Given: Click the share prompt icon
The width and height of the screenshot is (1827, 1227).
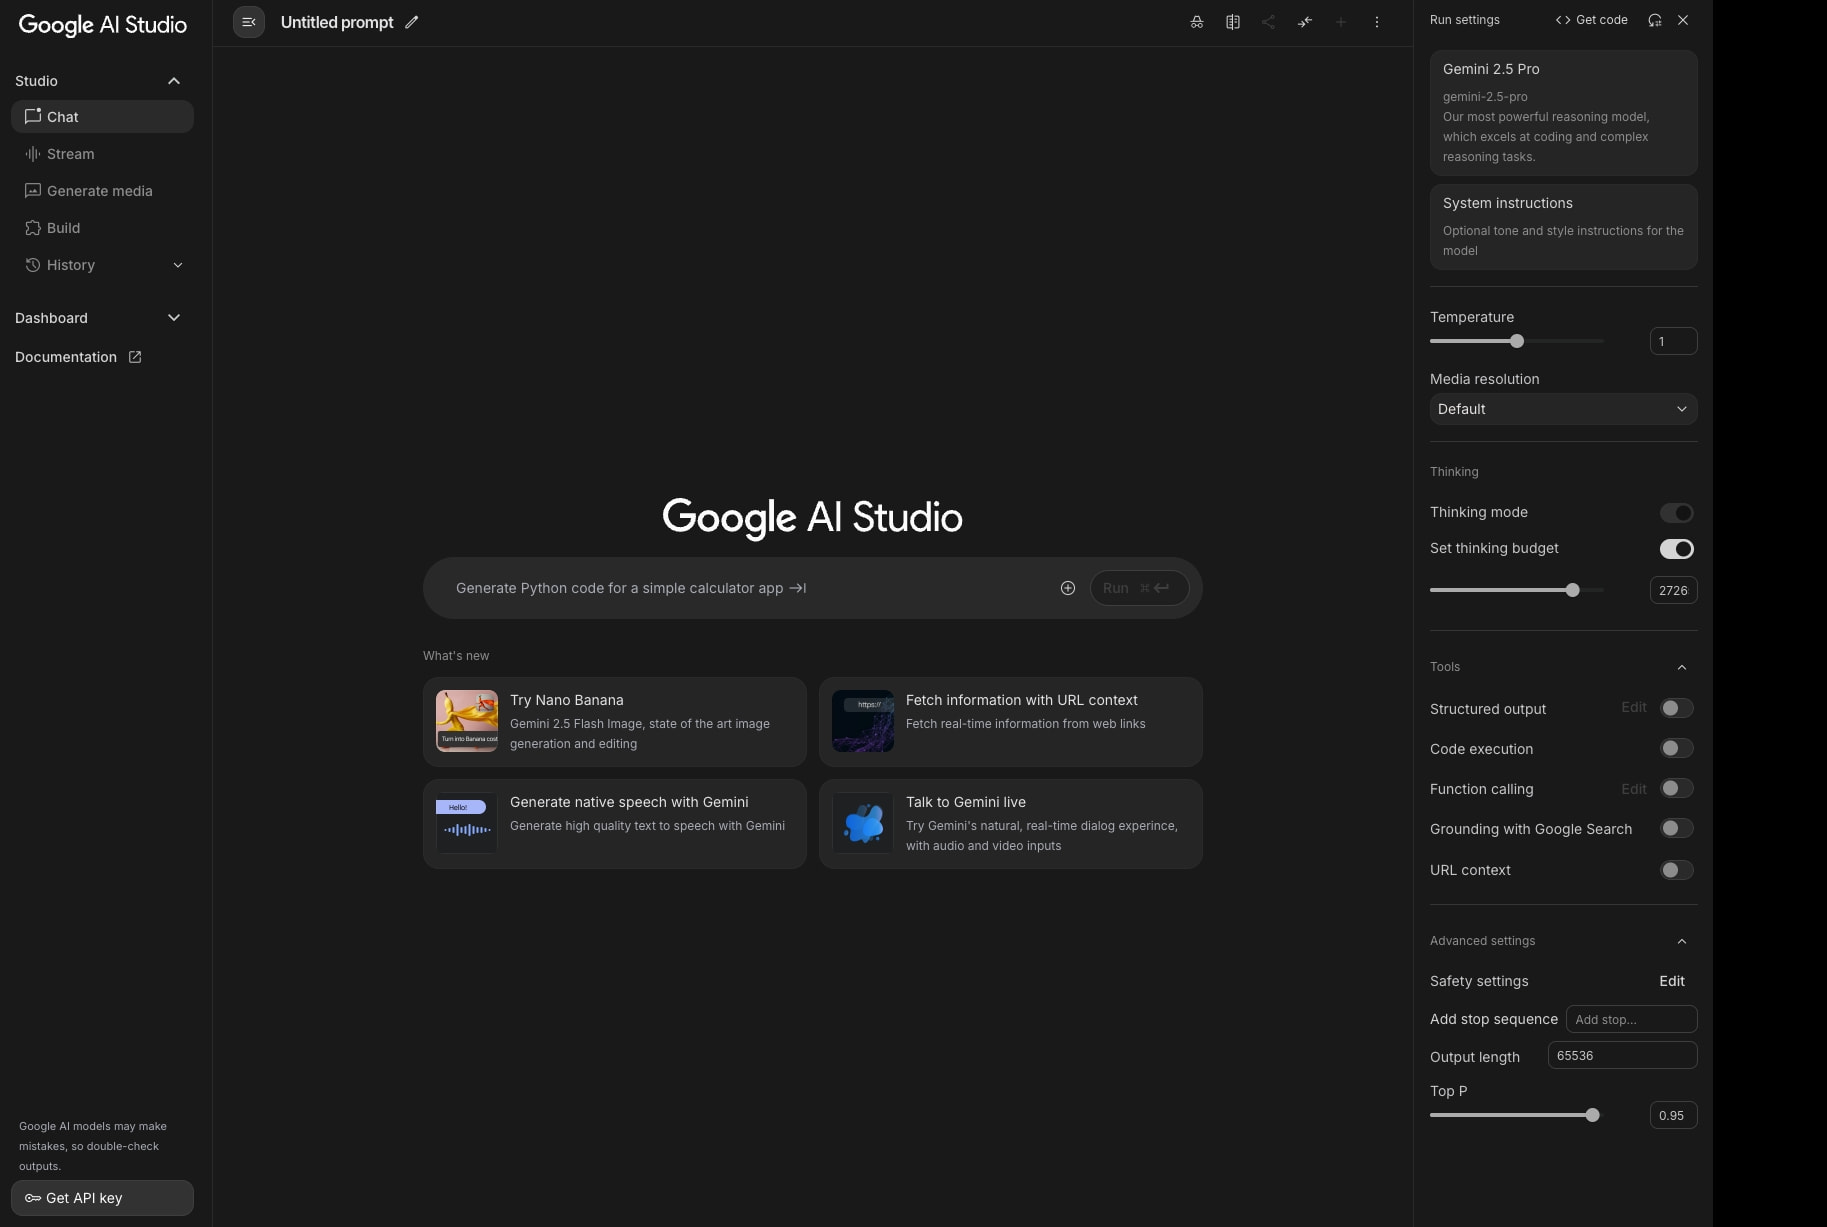Looking at the screenshot, I should (1268, 22).
